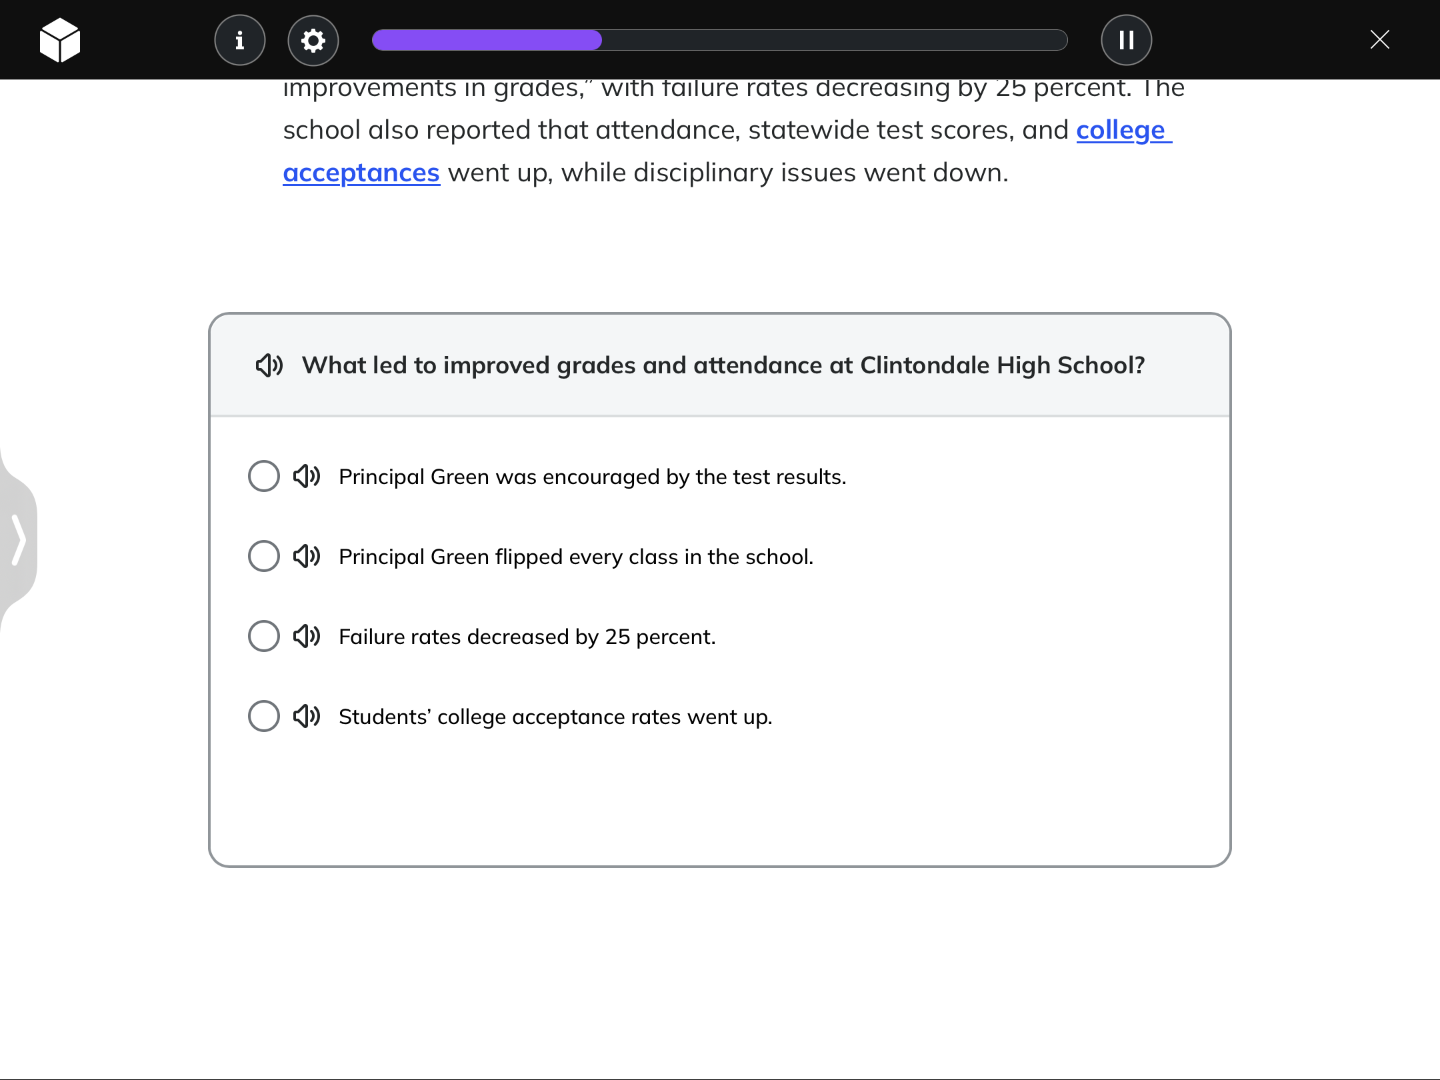The image size is (1440, 1080).
Task: Open the information panel
Action: coord(239,40)
